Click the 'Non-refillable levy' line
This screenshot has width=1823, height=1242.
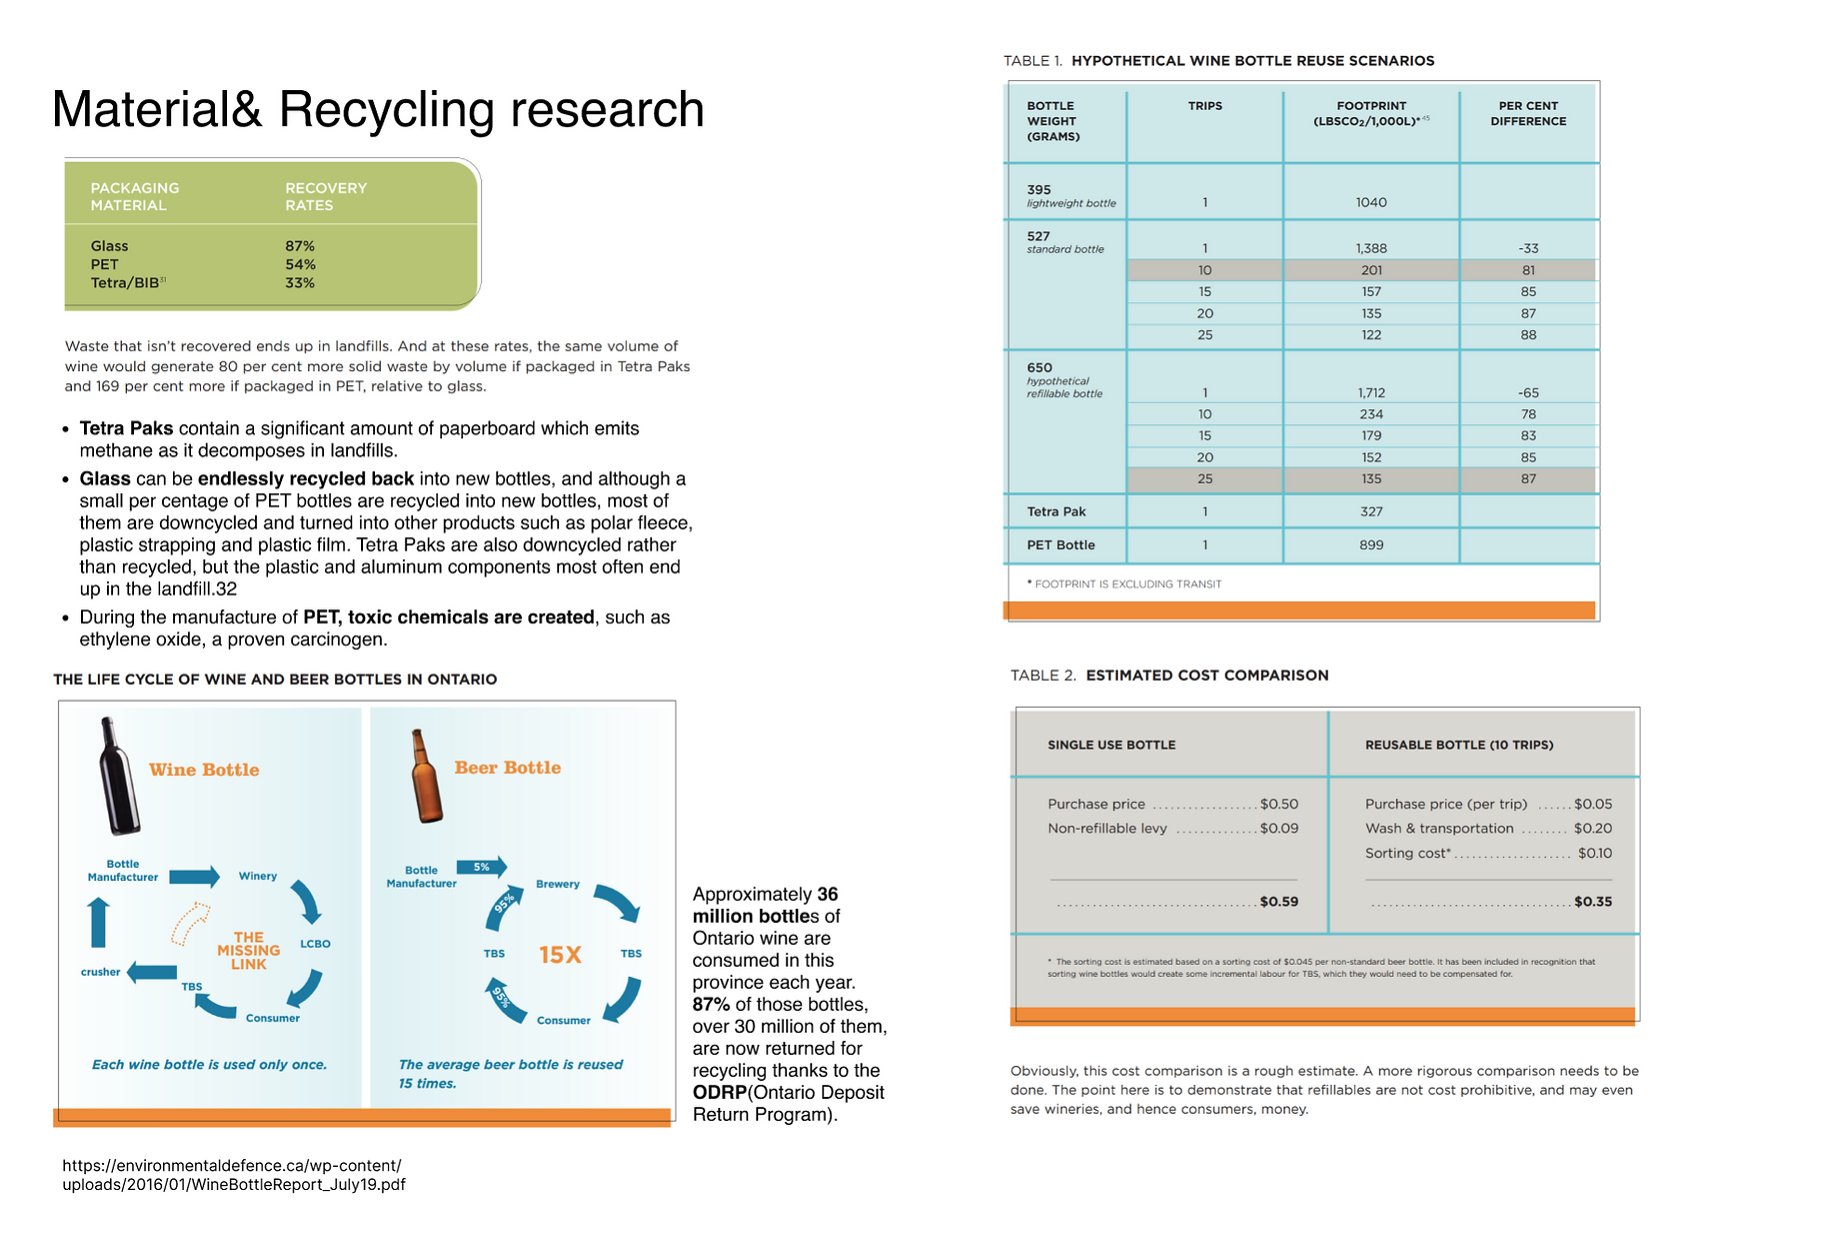(x=1173, y=828)
